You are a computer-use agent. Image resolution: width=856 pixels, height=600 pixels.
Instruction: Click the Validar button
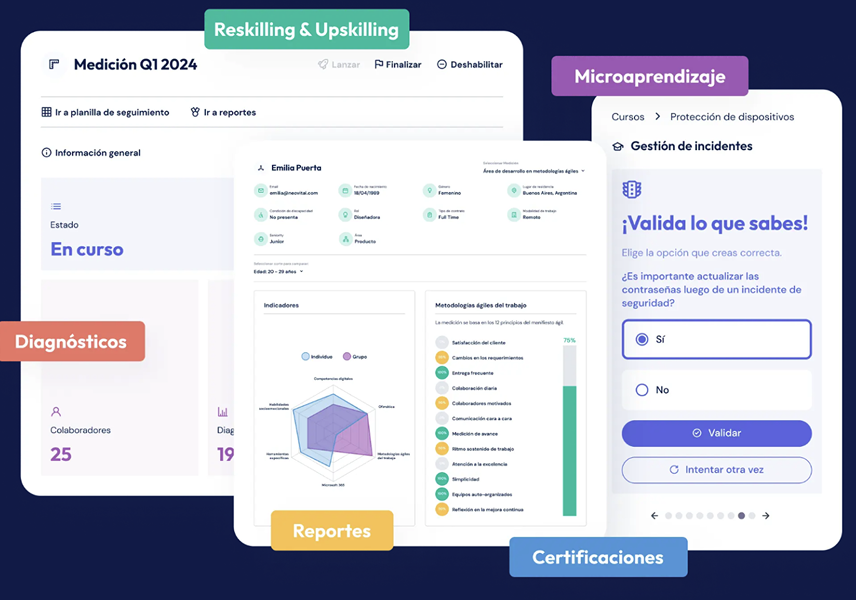(717, 433)
